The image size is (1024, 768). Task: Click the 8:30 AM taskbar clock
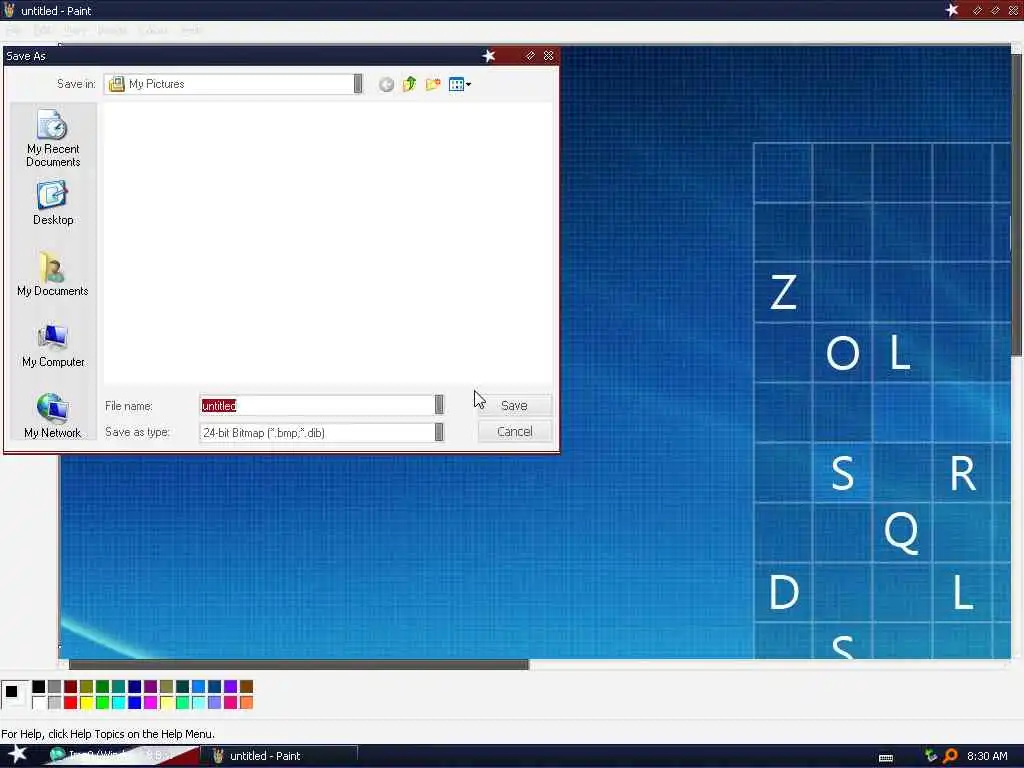click(x=987, y=756)
